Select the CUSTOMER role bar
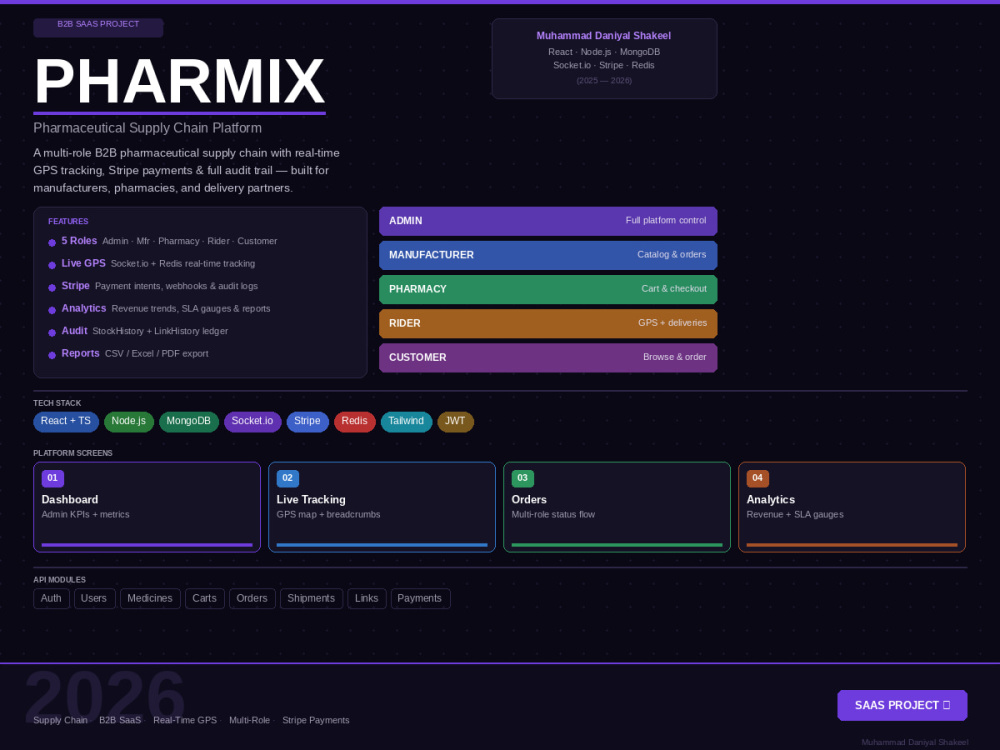This screenshot has height=750, width=1000. [x=548, y=358]
